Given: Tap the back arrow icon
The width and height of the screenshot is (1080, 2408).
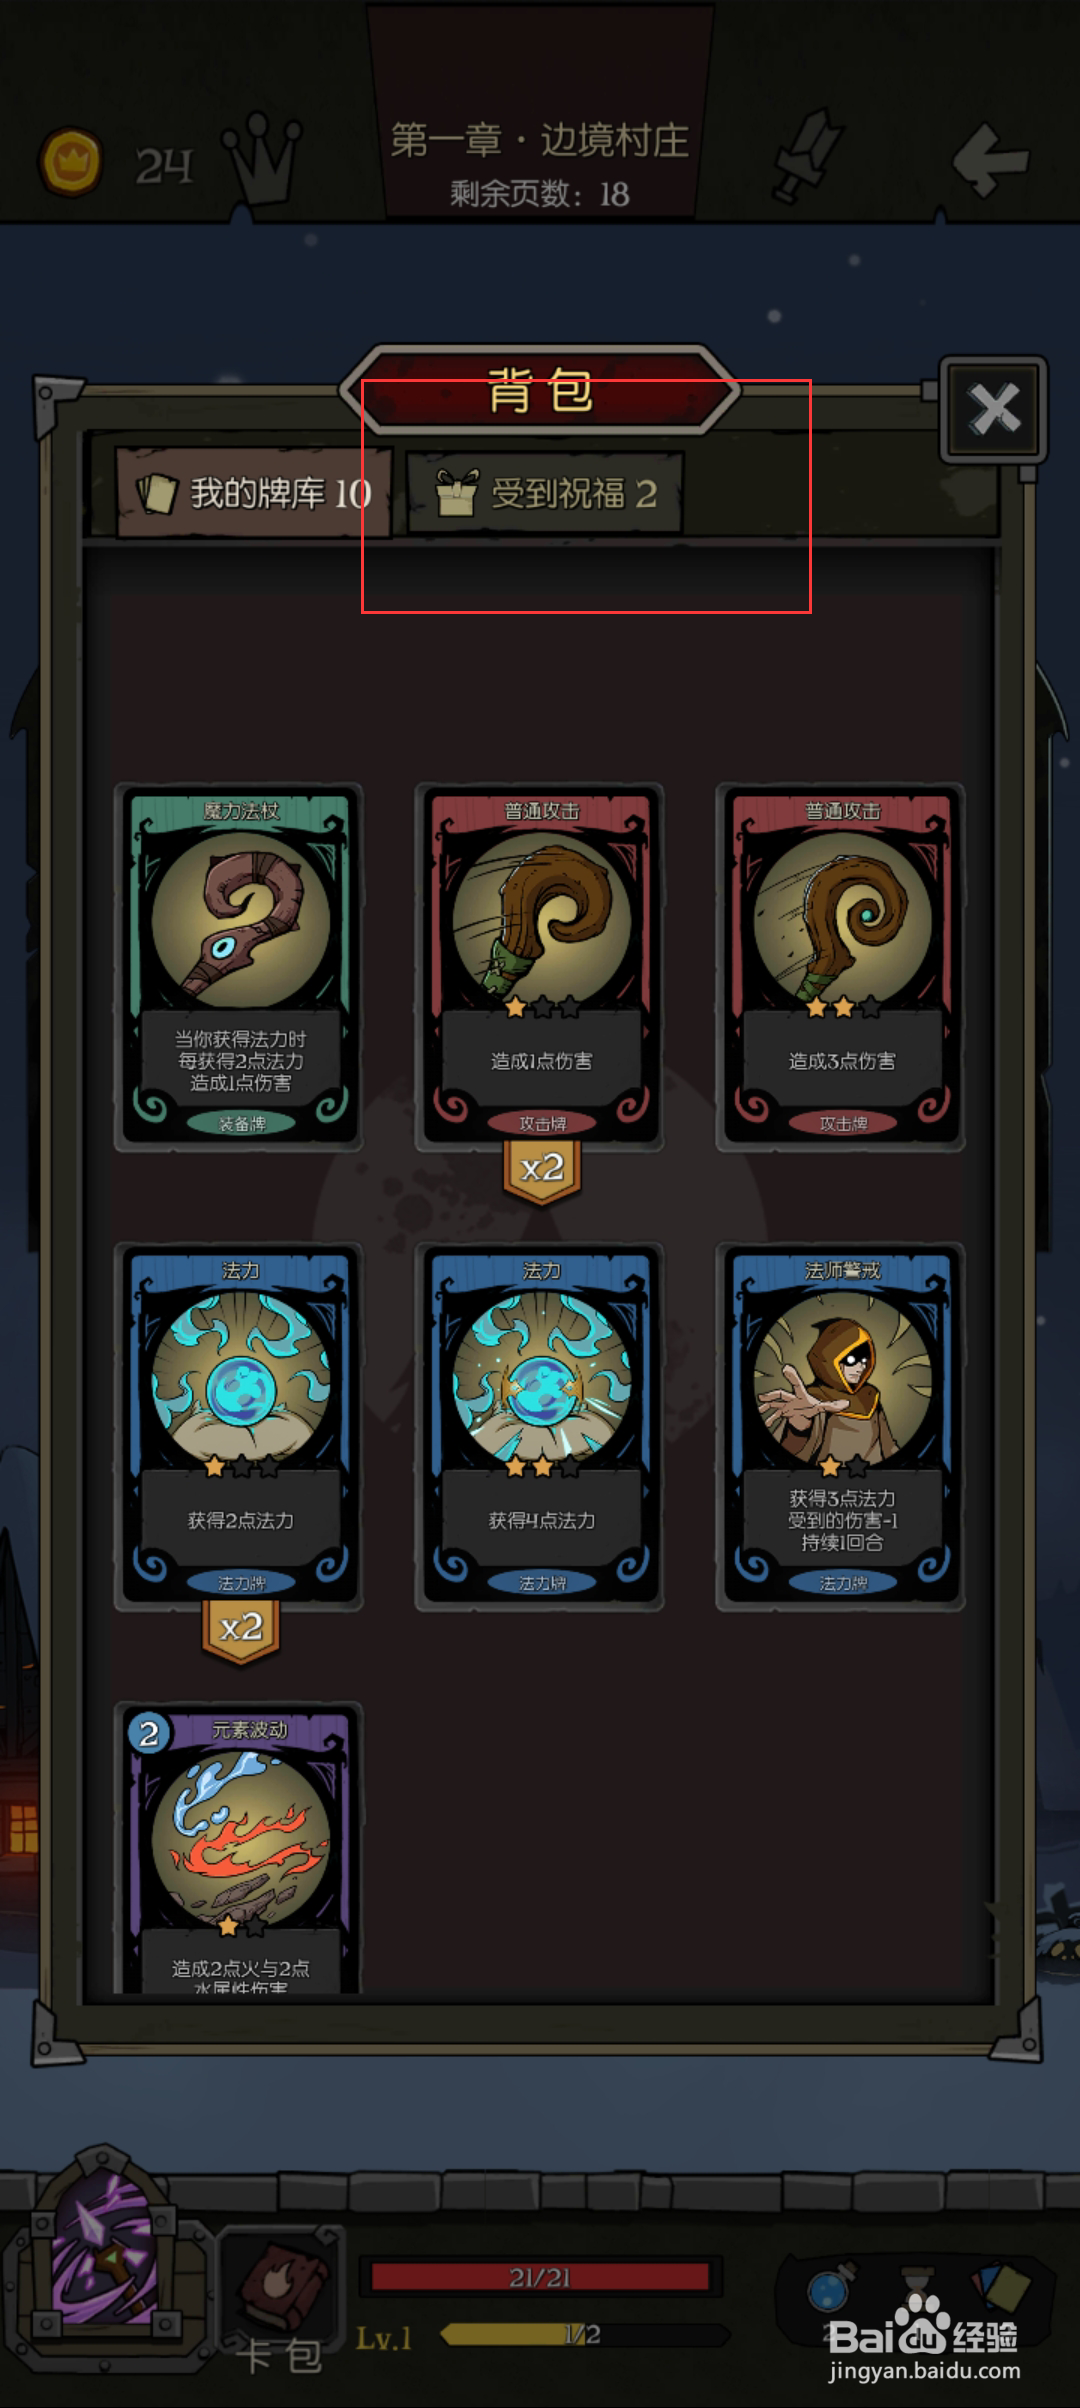Looking at the screenshot, I should point(989,160).
